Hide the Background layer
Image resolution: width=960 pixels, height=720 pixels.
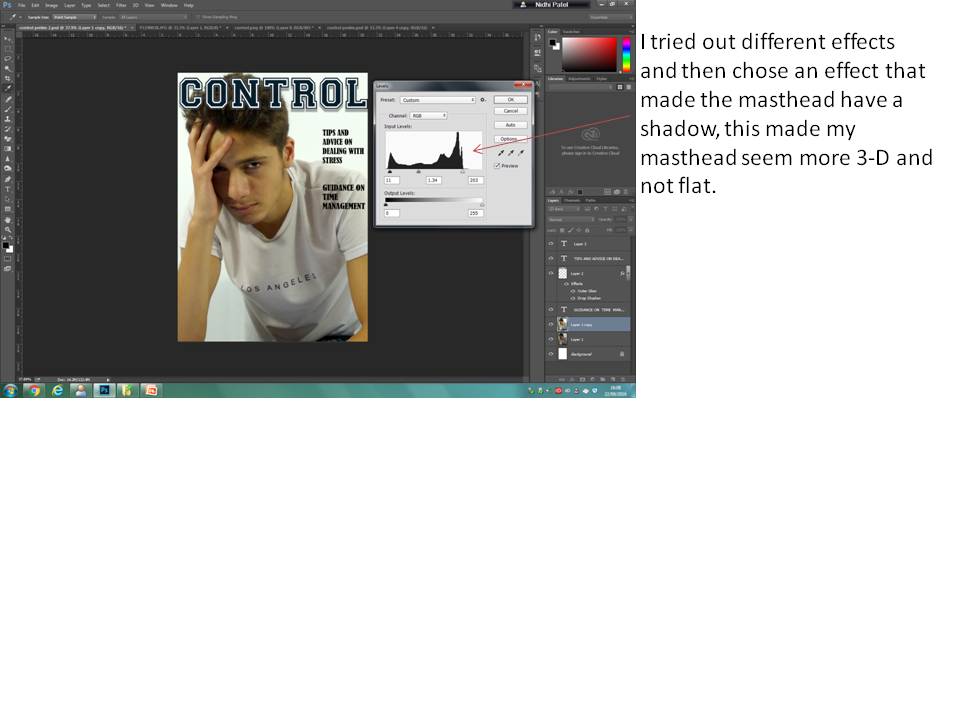click(551, 354)
